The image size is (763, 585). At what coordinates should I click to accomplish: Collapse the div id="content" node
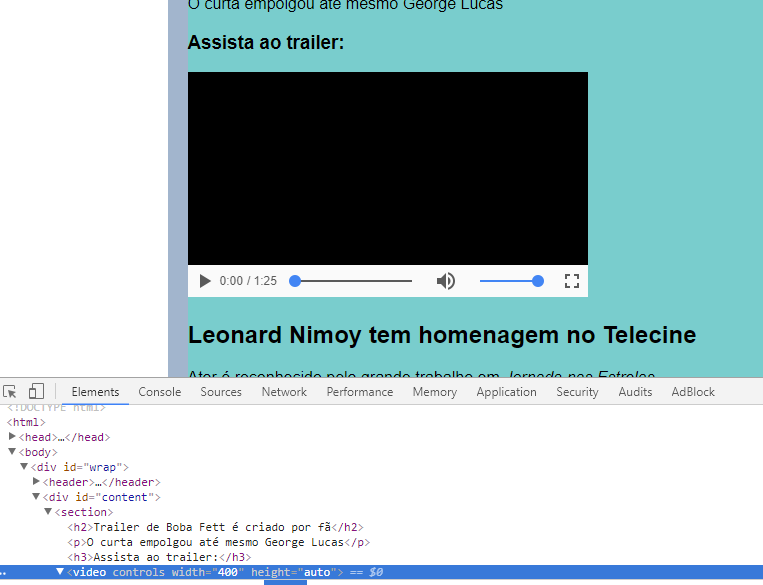[x=36, y=496]
